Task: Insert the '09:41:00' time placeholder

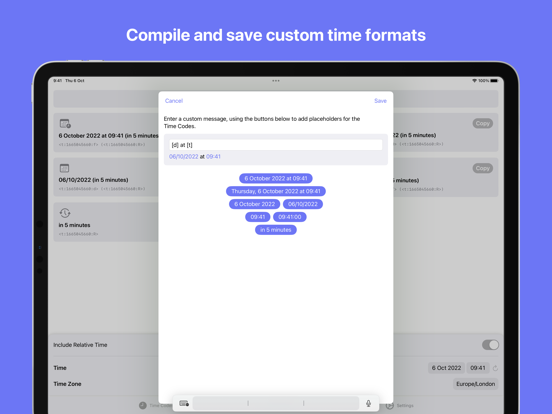Action: pyautogui.click(x=290, y=217)
